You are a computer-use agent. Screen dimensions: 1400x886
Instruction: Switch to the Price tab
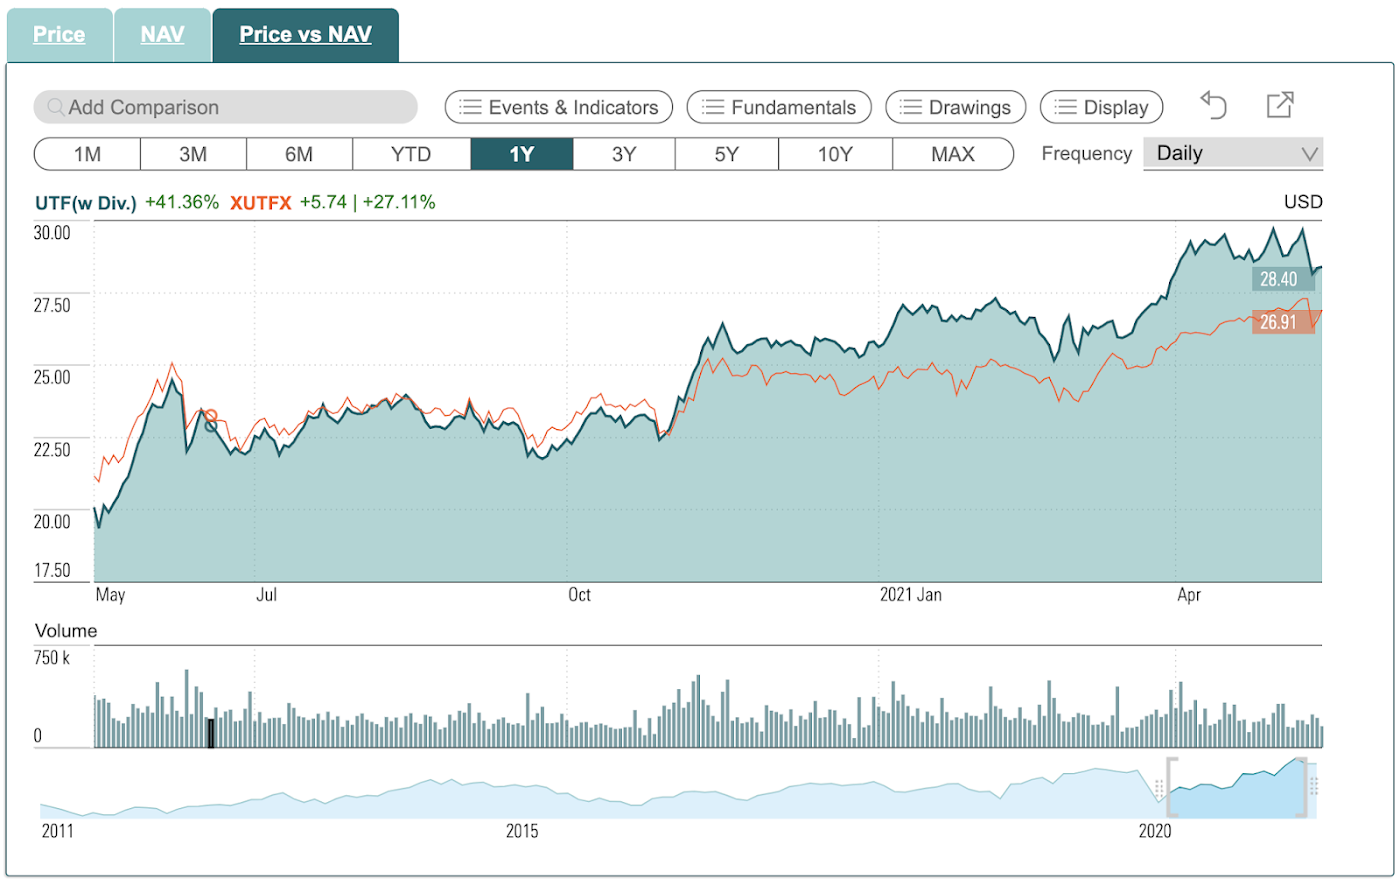click(59, 34)
